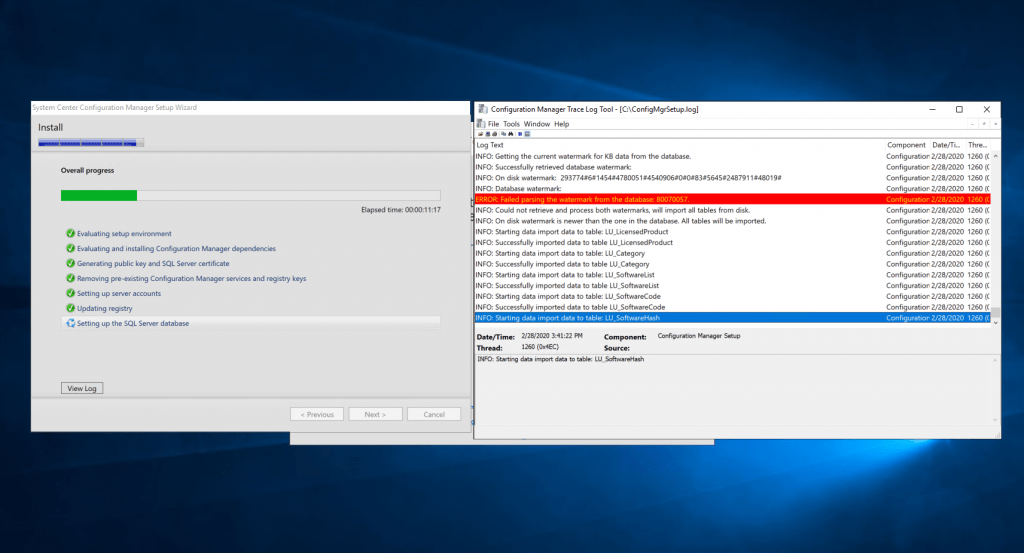Click the Previous button in Setup Wizard
Image resolution: width=1024 pixels, height=553 pixels.
[317, 415]
